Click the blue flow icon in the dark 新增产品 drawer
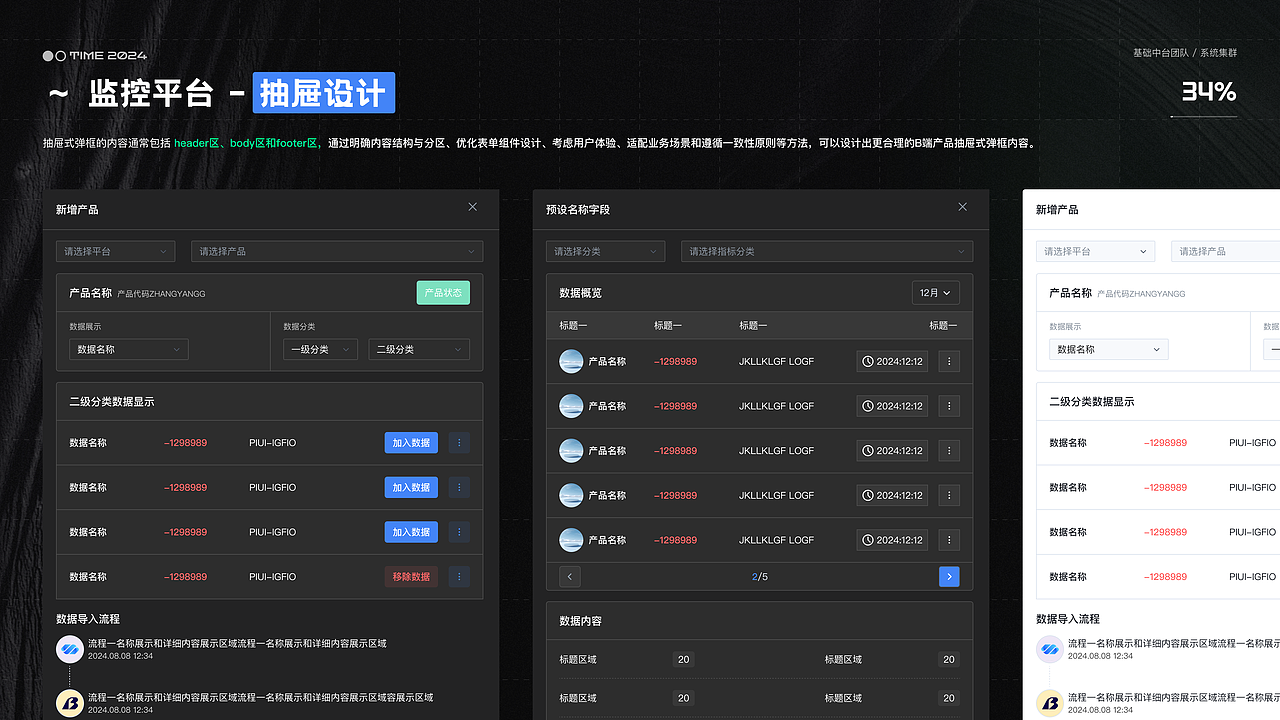The image size is (1280, 720). point(70,649)
